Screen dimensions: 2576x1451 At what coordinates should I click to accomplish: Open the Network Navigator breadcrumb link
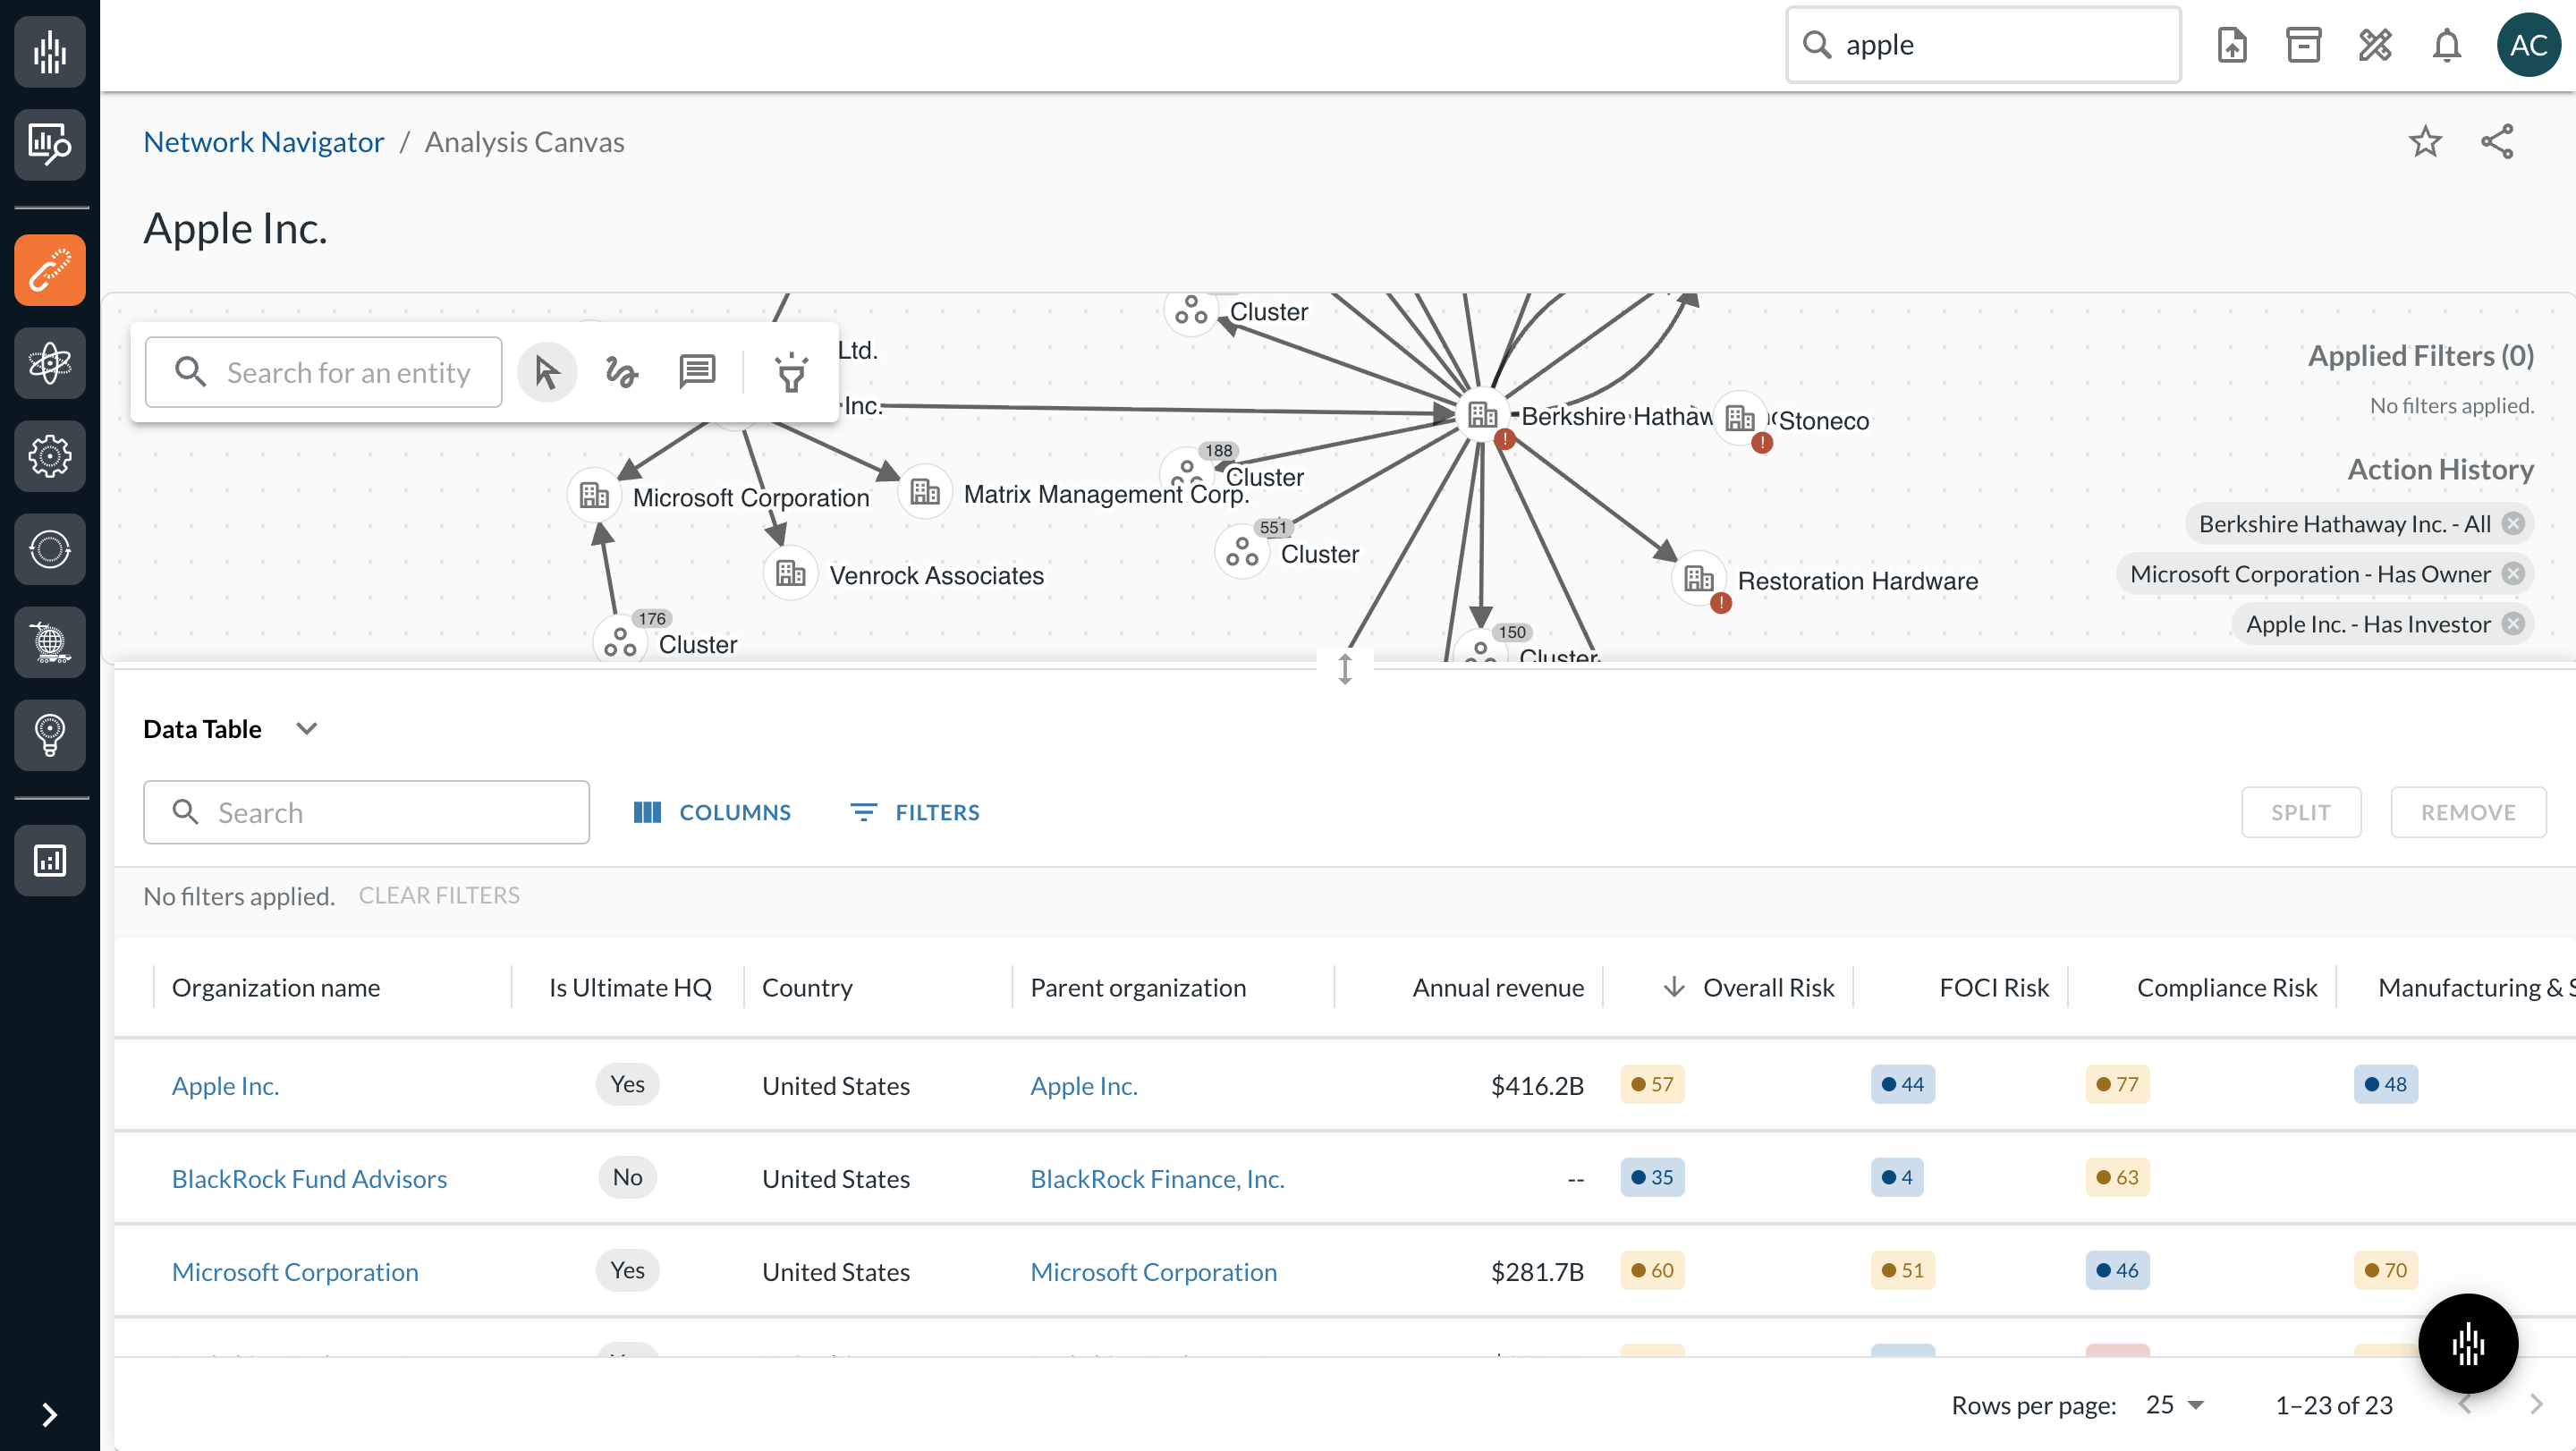(x=264, y=142)
